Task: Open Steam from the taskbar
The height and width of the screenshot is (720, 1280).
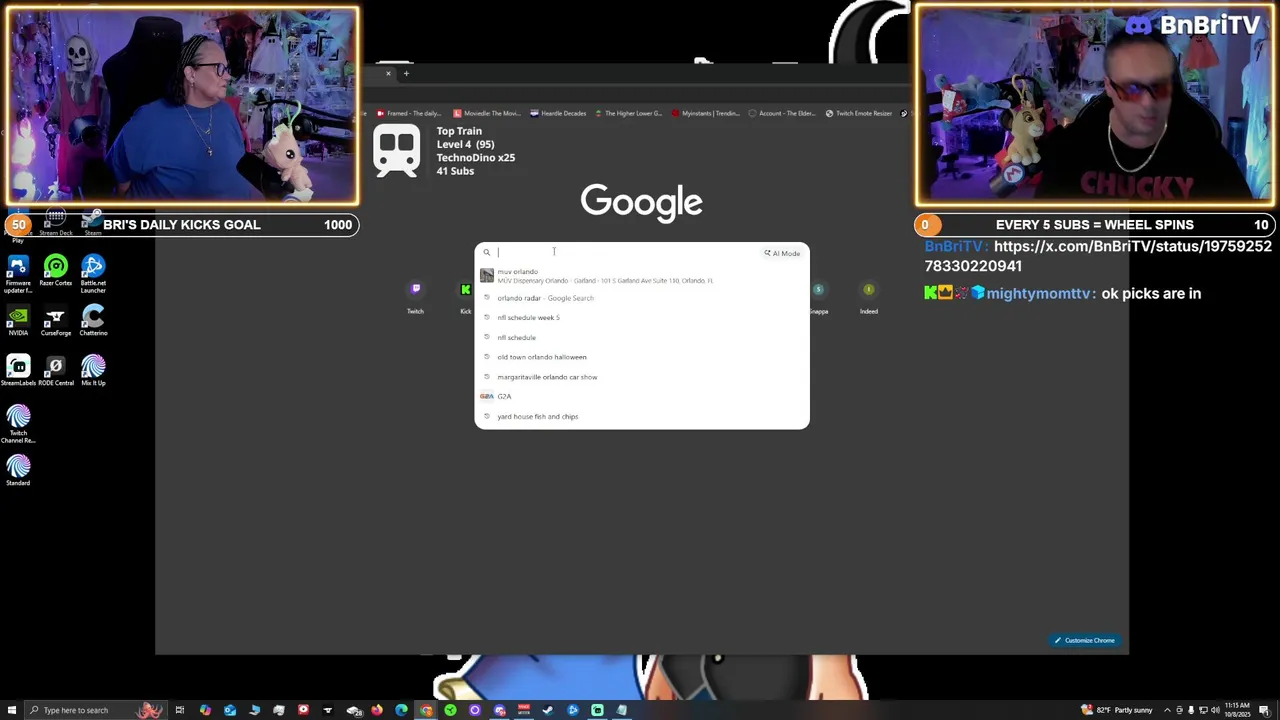Action: point(548,710)
